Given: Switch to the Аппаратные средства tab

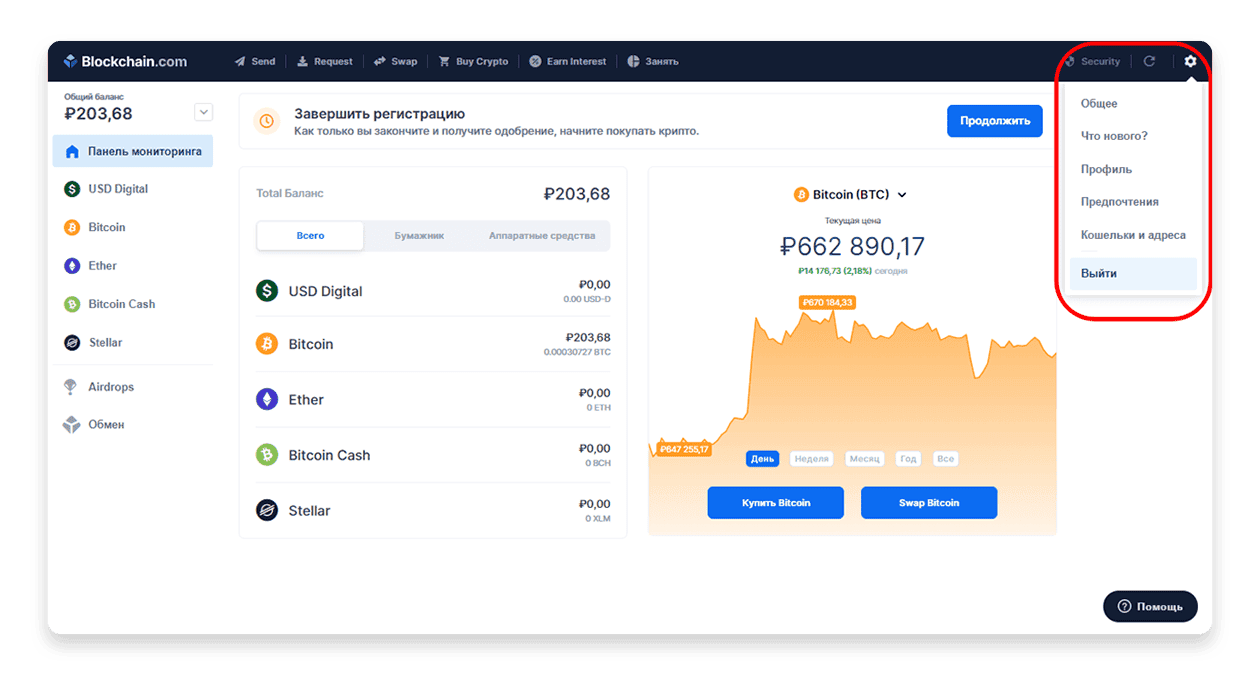Looking at the screenshot, I should pos(542,236).
